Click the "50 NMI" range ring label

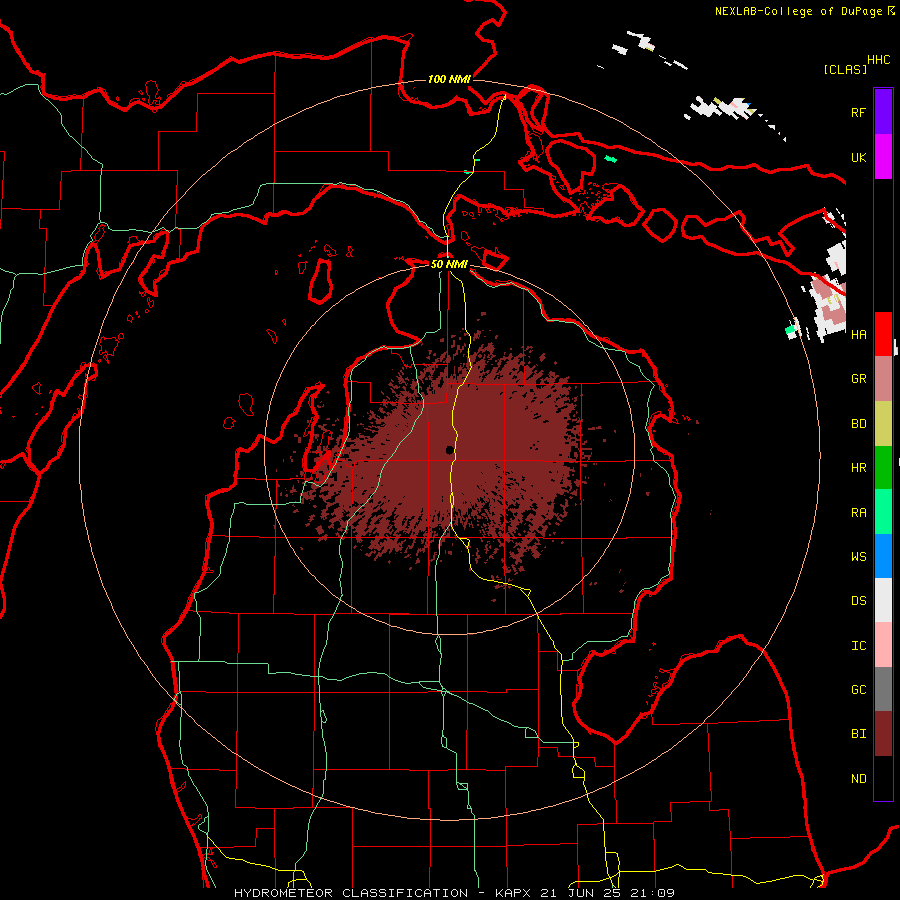coord(449,264)
